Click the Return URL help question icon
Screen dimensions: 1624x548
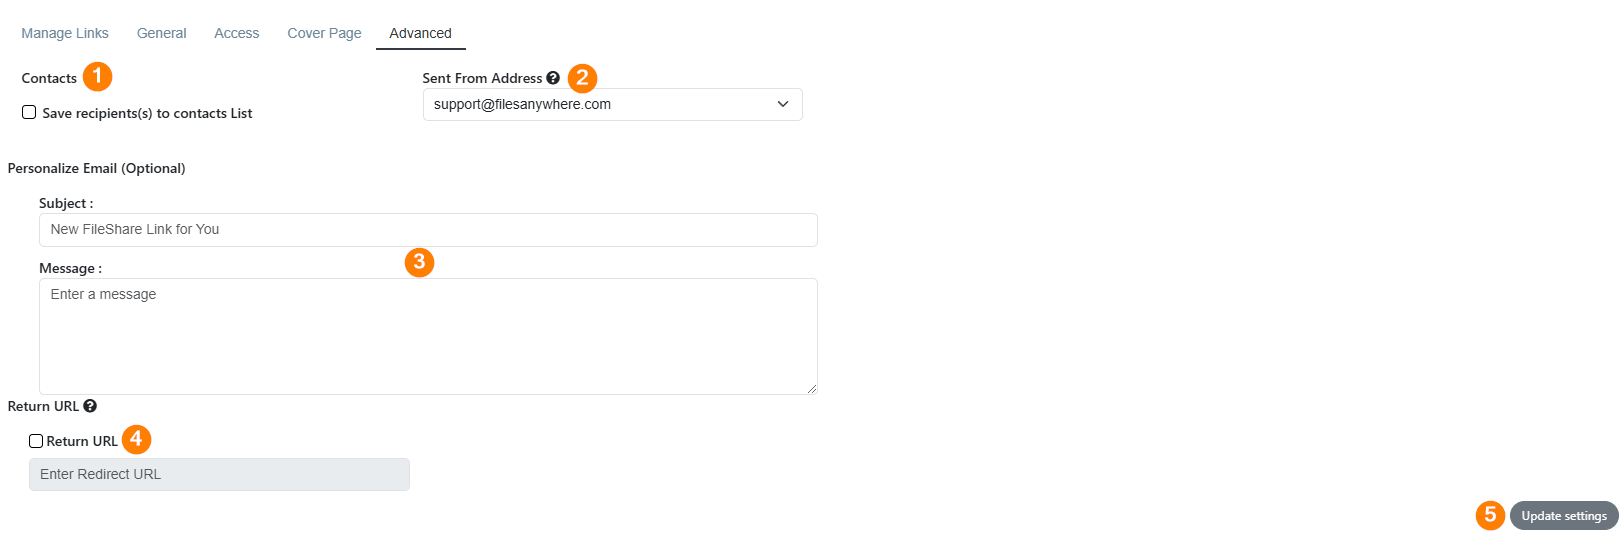pyautogui.click(x=90, y=406)
